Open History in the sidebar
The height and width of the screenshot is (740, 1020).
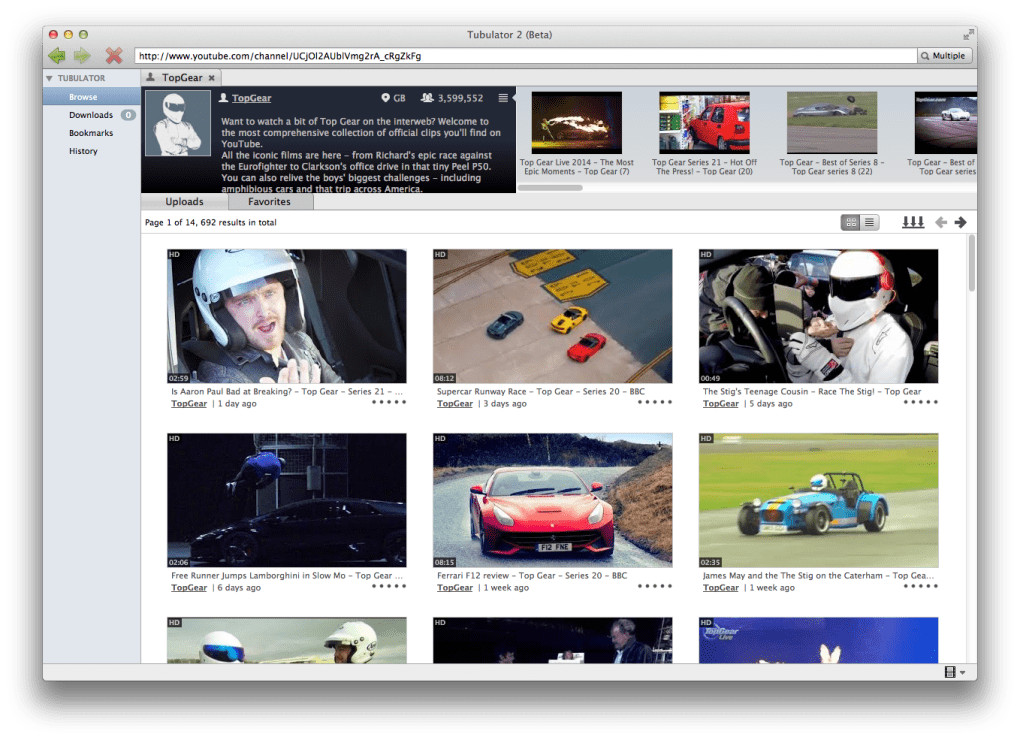pos(83,152)
